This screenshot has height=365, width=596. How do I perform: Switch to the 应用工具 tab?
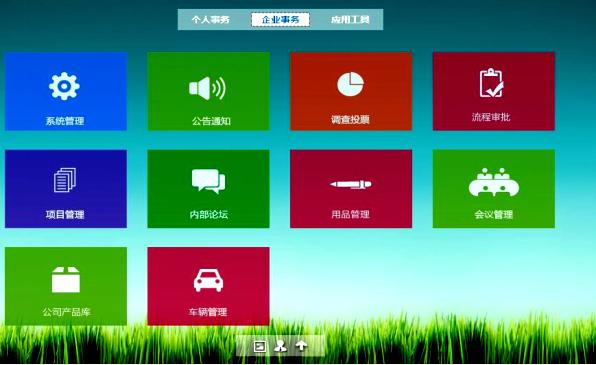(350, 19)
